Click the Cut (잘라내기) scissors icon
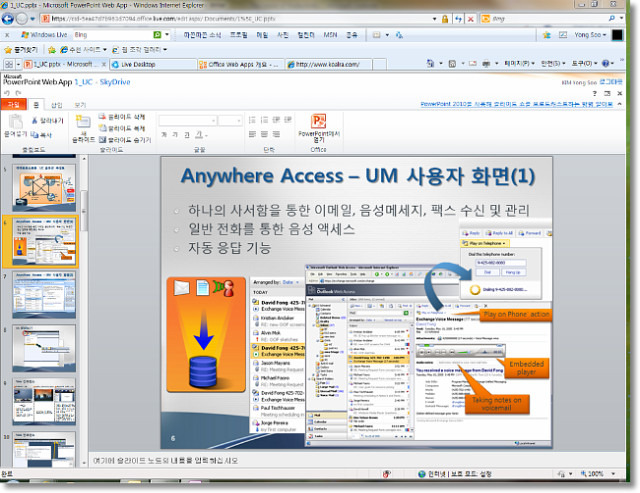 [x=35, y=120]
